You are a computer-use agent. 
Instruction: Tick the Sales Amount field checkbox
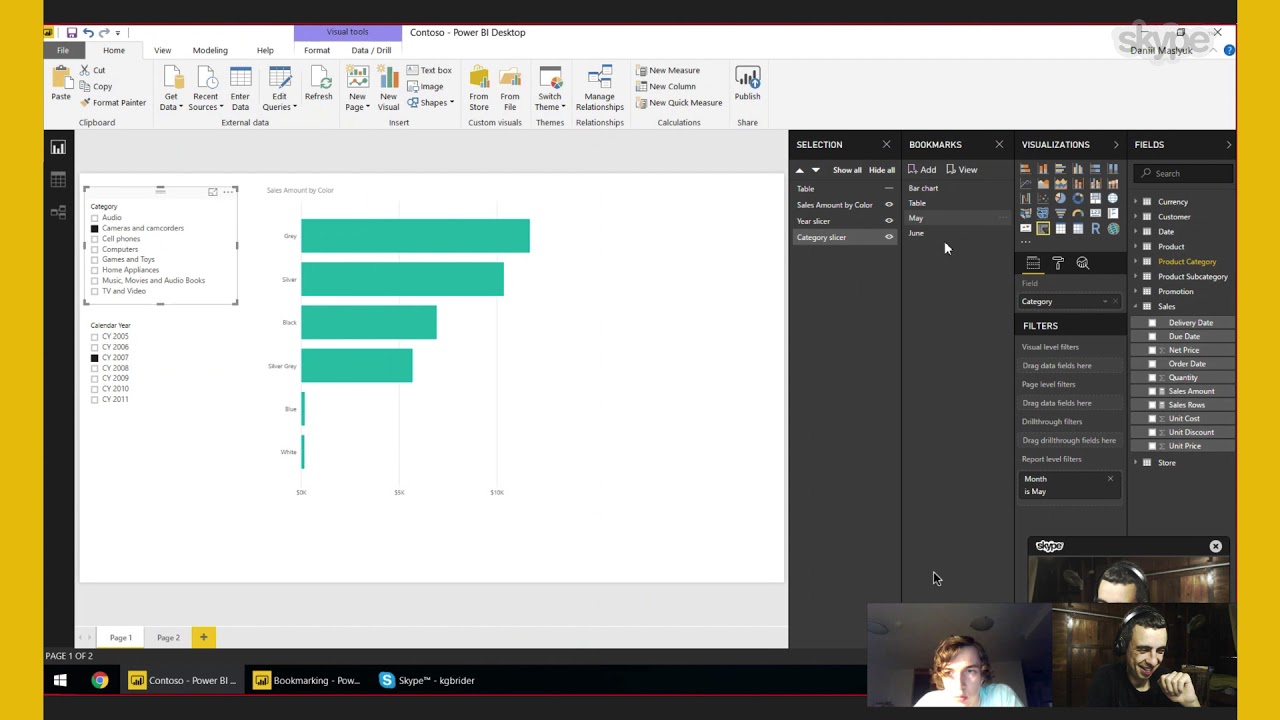click(x=1152, y=391)
